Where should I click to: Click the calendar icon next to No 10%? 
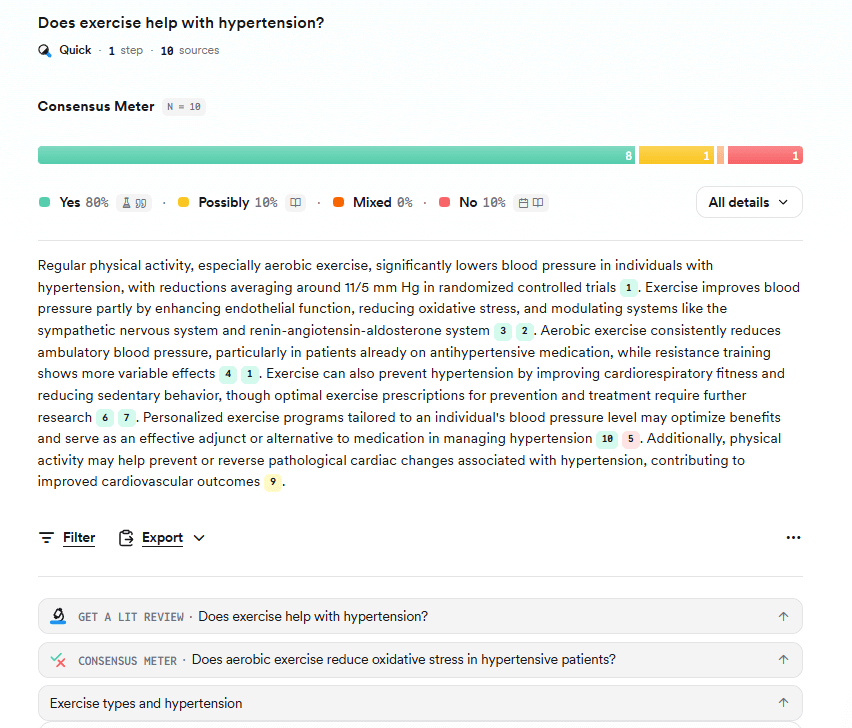524,202
